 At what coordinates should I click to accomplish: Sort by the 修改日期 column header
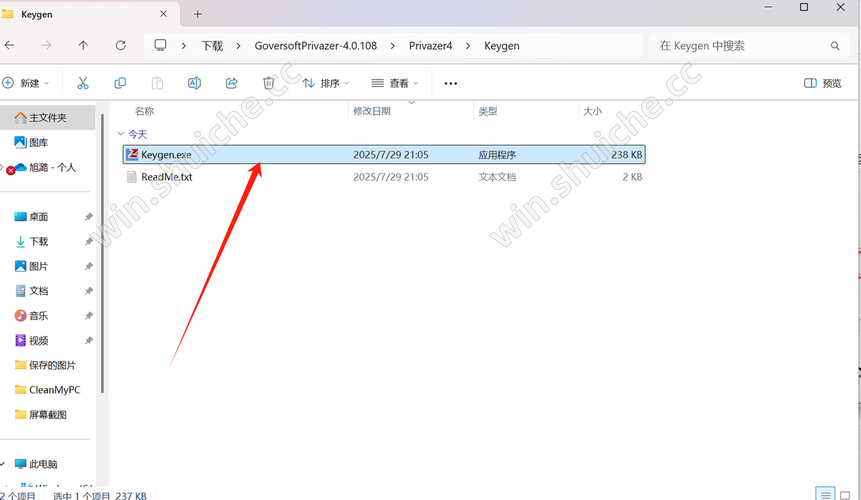pos(372,111)
